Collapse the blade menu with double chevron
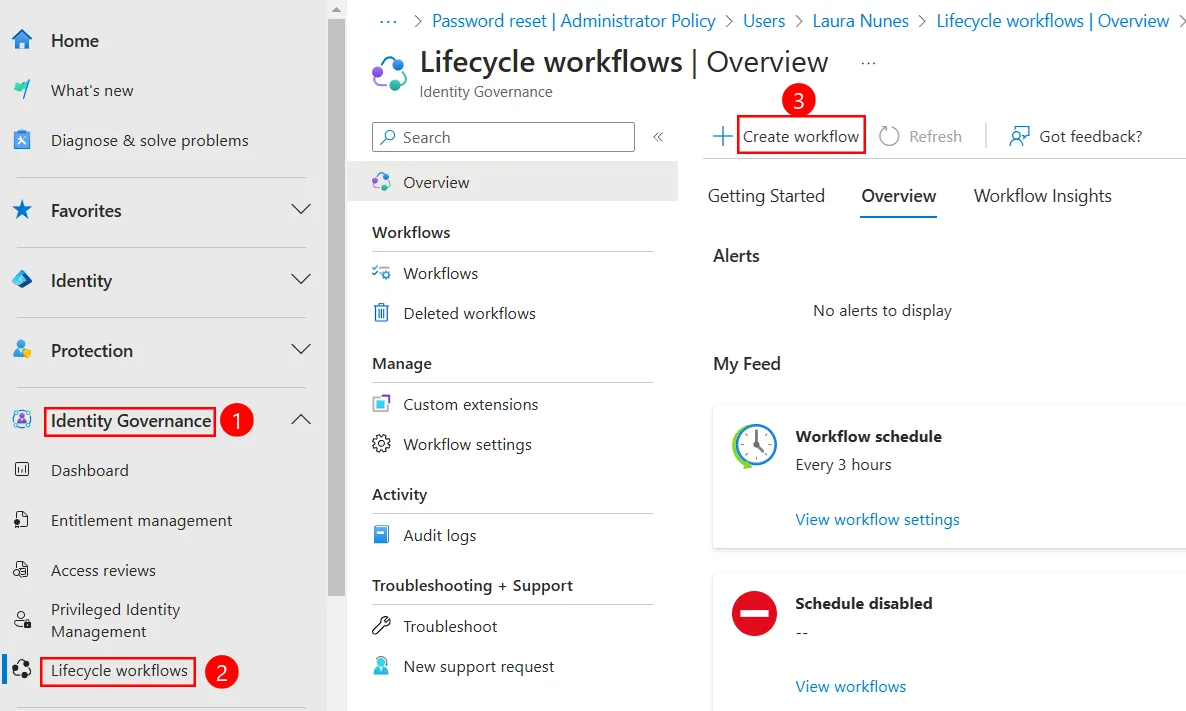This screenshot has height=711, width=1186. (658, 137)
